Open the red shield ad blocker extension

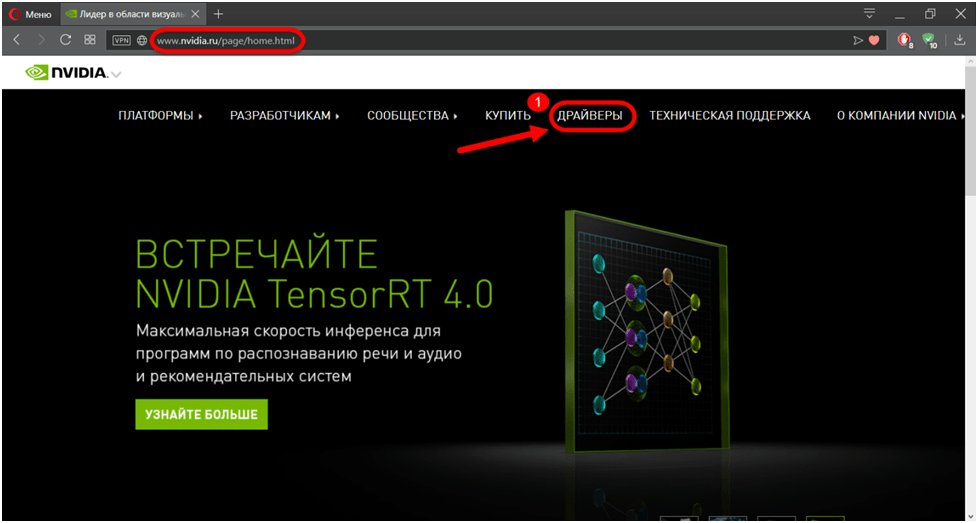pyautogui.click(x=904, y=40)
